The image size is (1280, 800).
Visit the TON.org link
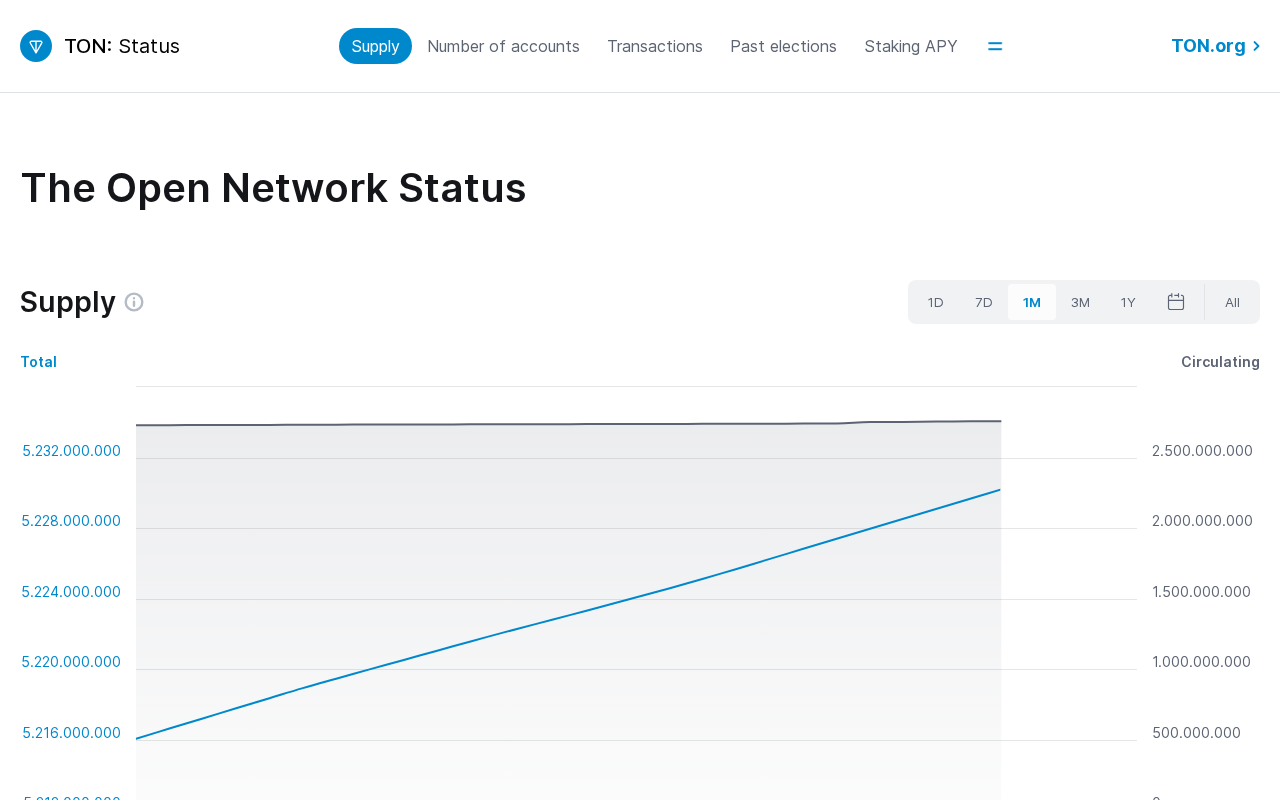tap(1215, 46)
